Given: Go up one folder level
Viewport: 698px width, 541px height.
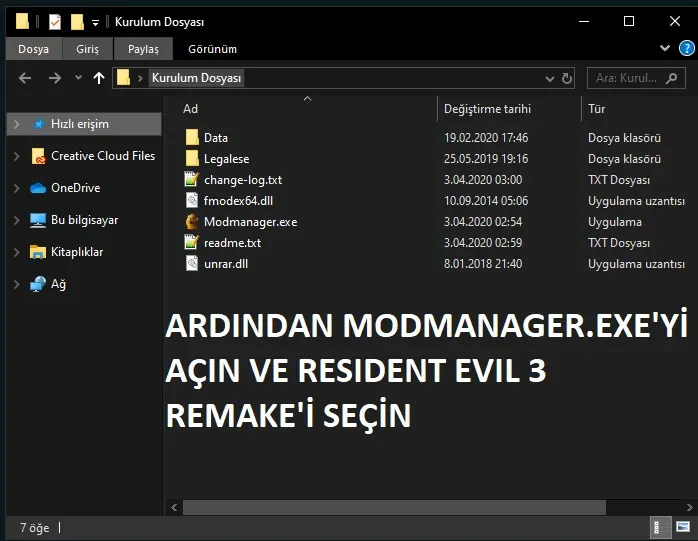Looking at the screenshot, I should (98, 78).
